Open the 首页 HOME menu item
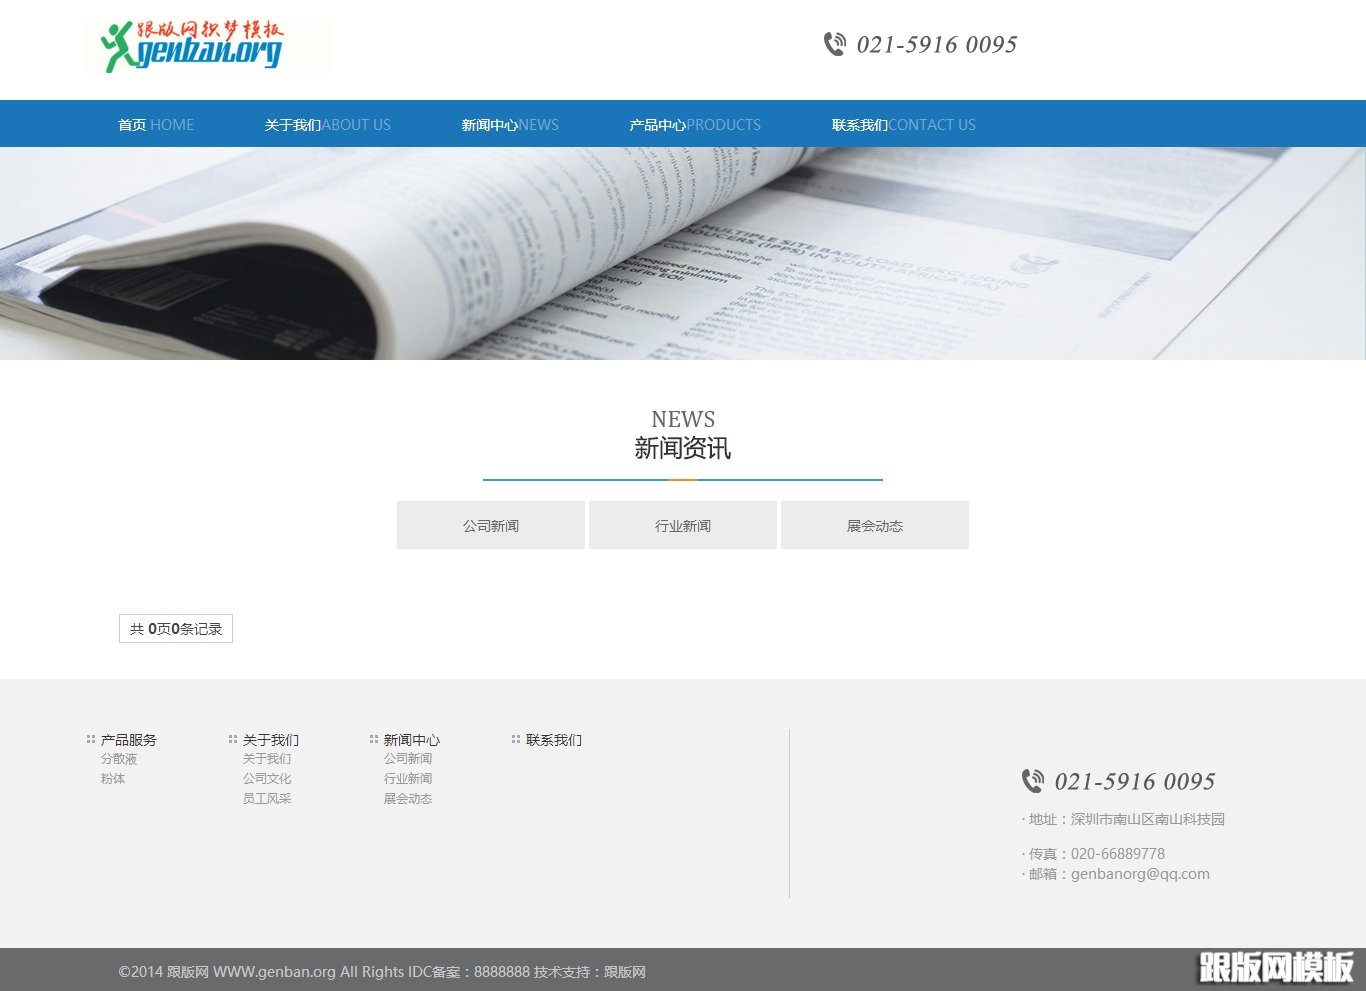Image resolution: width=1366 pixels, height=991 pixels. click(156, 125)
